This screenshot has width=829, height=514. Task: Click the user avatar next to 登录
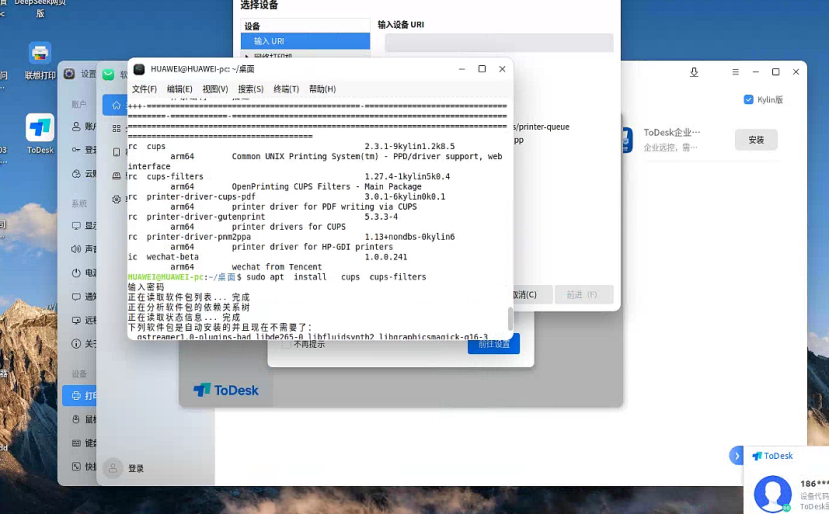[113, 468]
